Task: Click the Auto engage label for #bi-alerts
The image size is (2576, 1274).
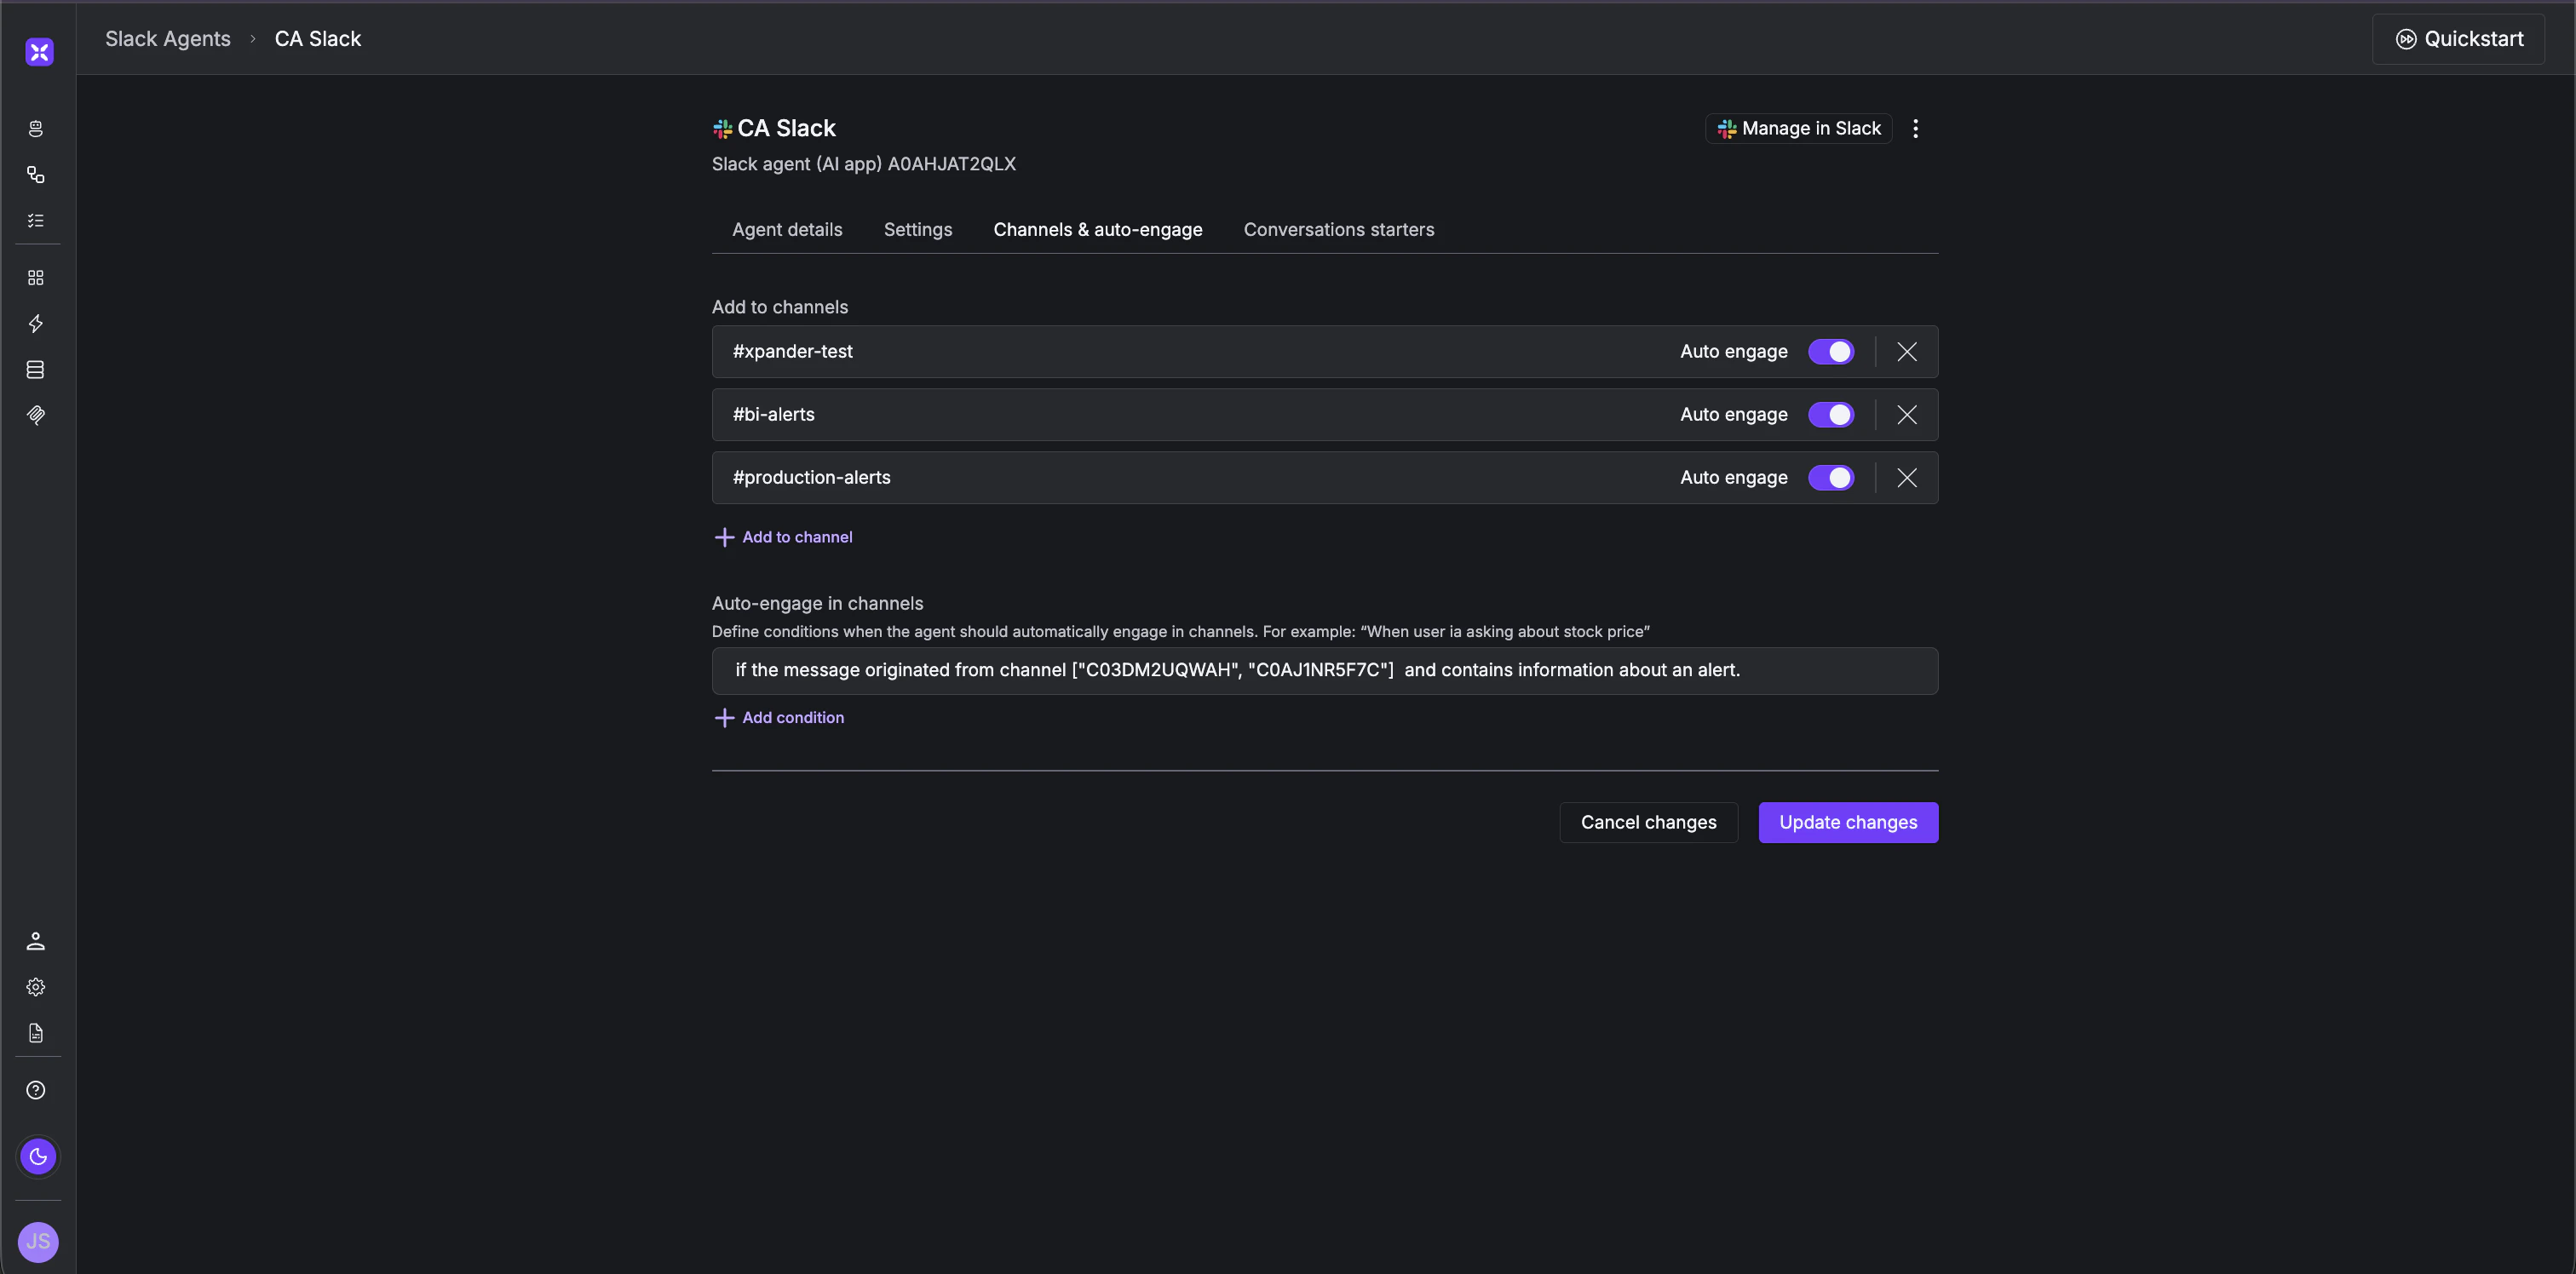Action: [x=1734, y=415]
